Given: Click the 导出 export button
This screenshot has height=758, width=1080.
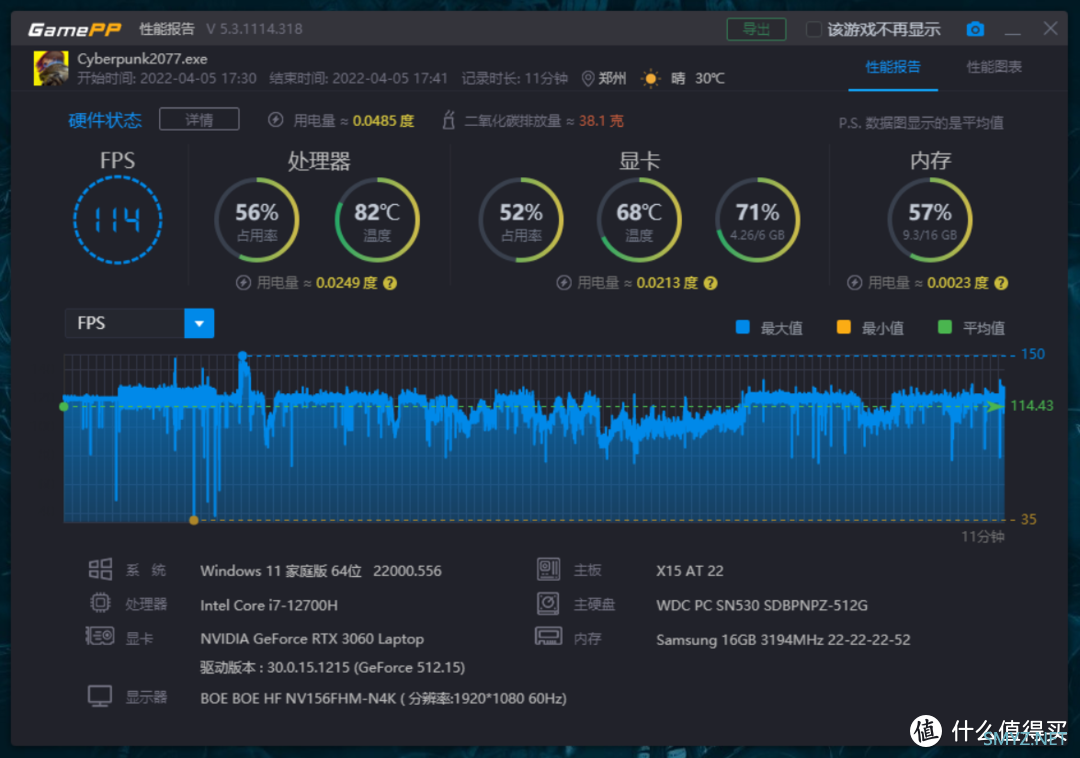Looking at the screenshot, I should [x=756, y=29].
